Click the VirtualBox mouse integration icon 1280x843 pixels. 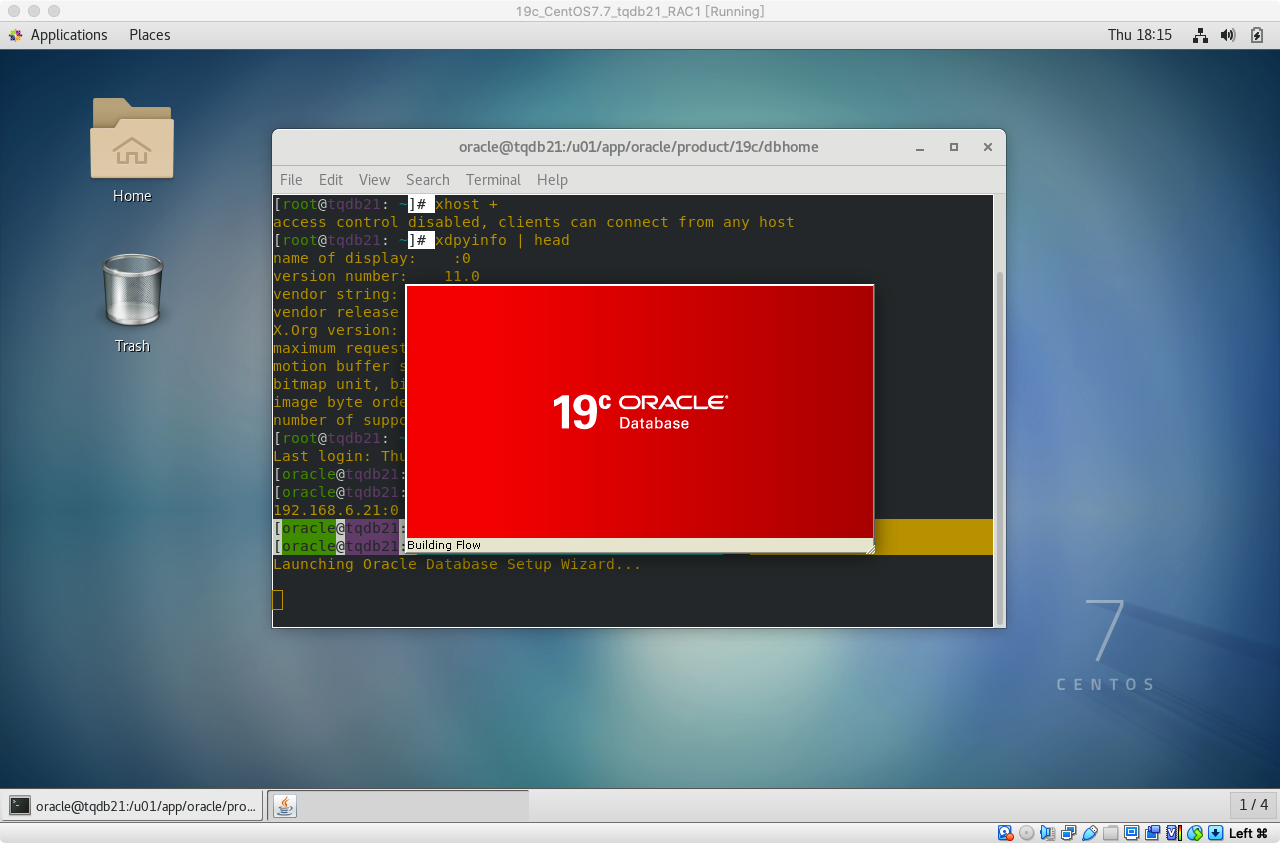pos(1195,833)
